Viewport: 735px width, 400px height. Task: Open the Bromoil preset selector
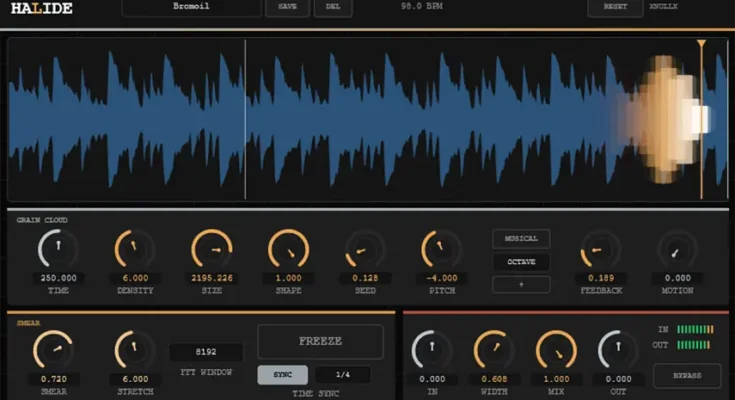(x=191, y=7)
